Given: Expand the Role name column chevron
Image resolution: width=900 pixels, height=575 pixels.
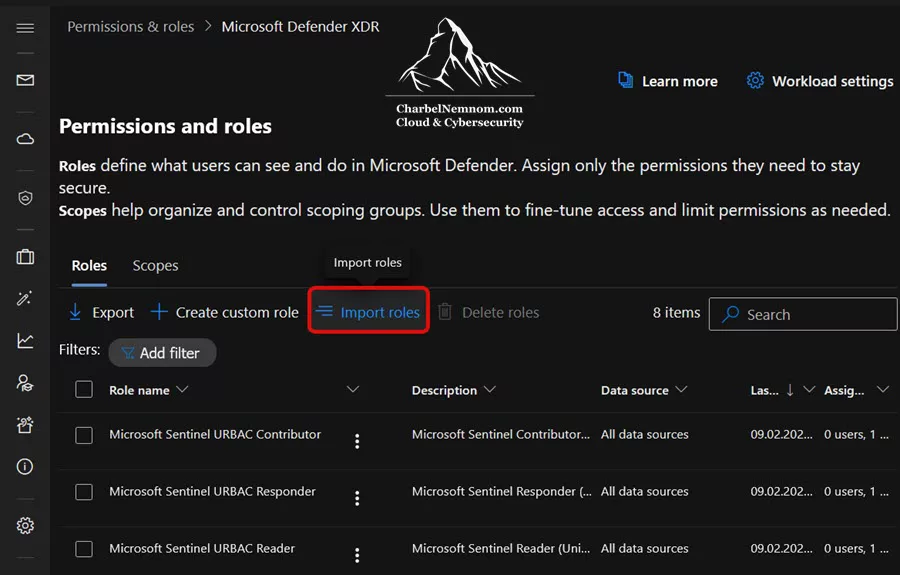Looking at the screenshot, I should click(x=182, y=390).
